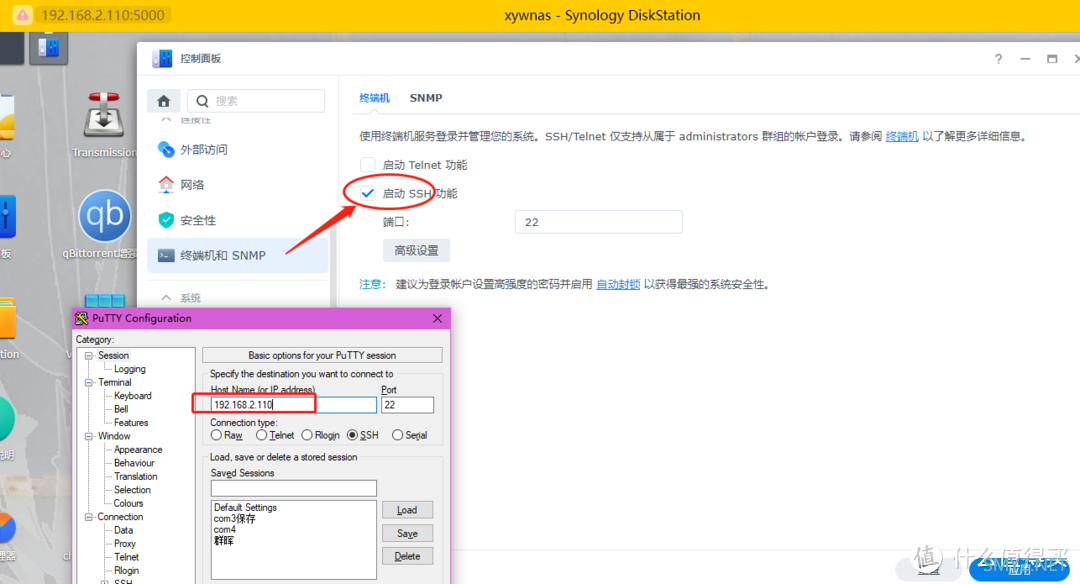Collapse the Terminal tree node in PuTTY
Viewport: 1080px width, 584px height.
pyautogui.click(x=89, y=382)
